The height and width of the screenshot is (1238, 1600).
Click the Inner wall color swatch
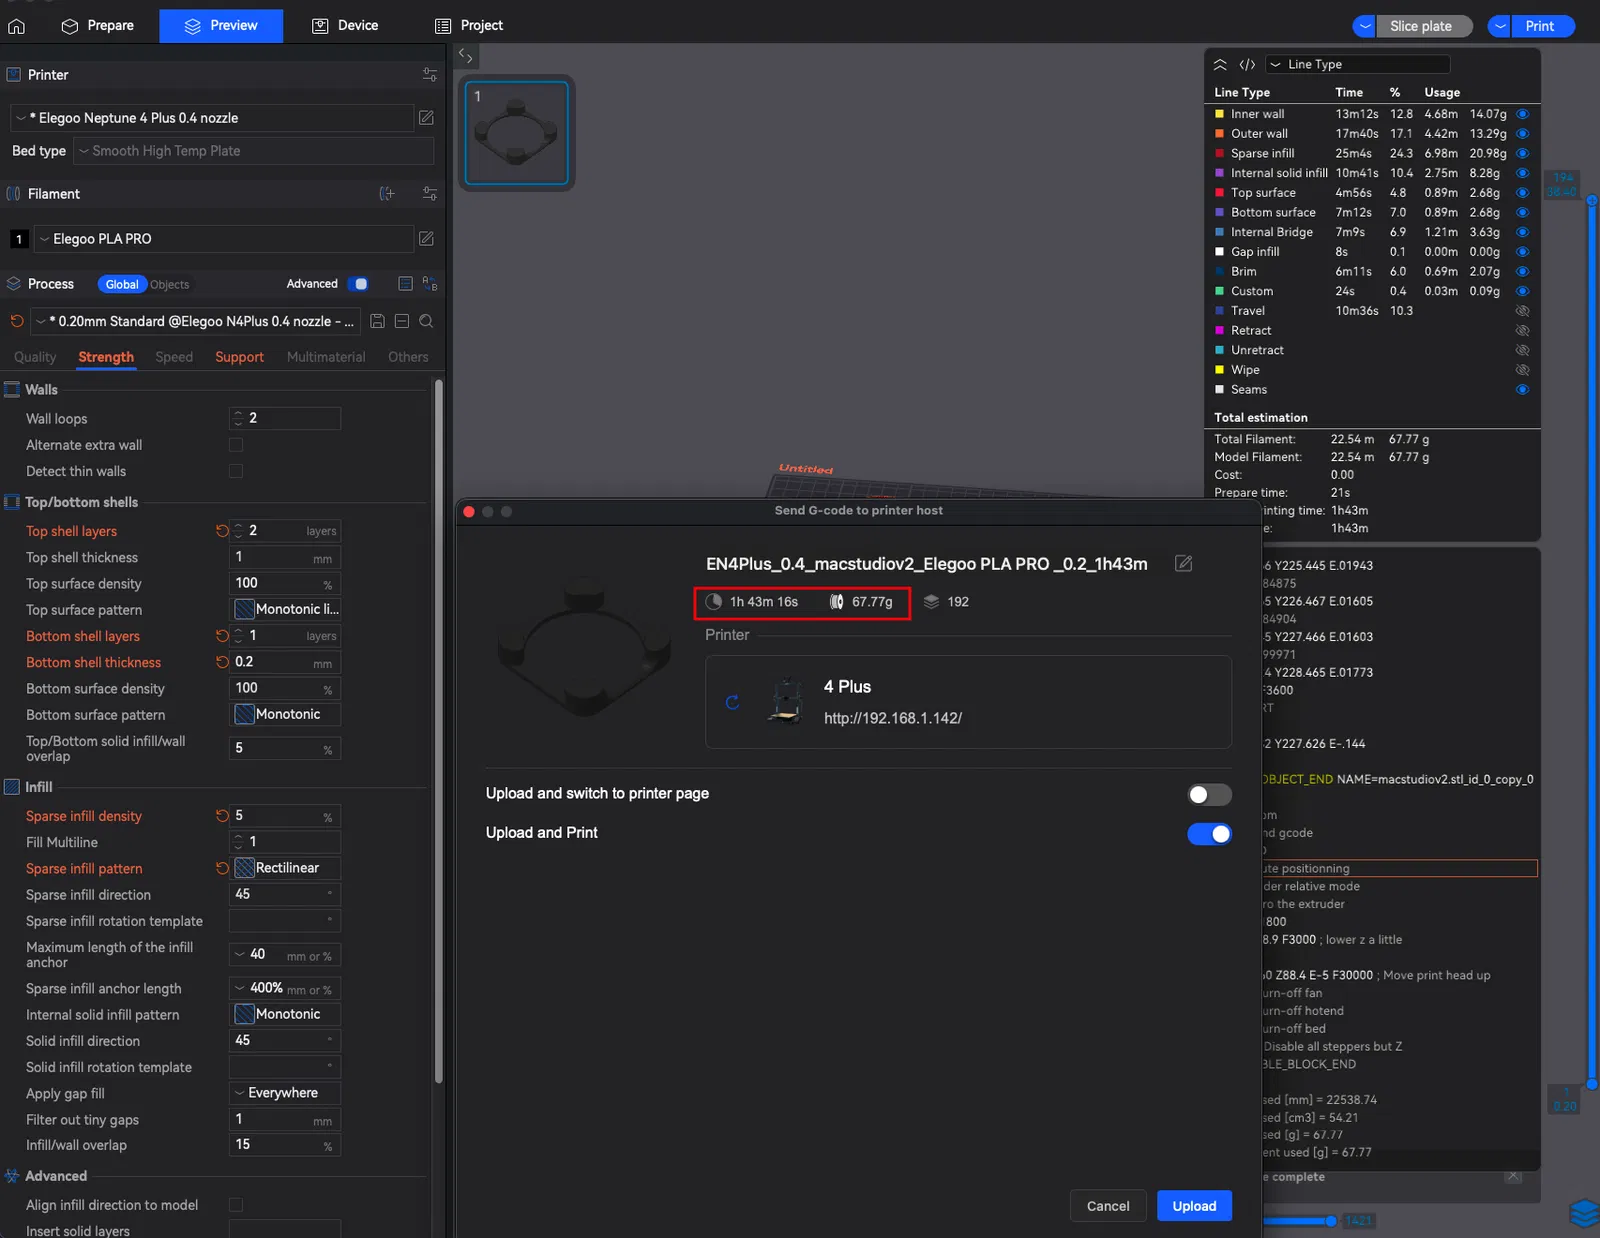[x=1219, y=114]
